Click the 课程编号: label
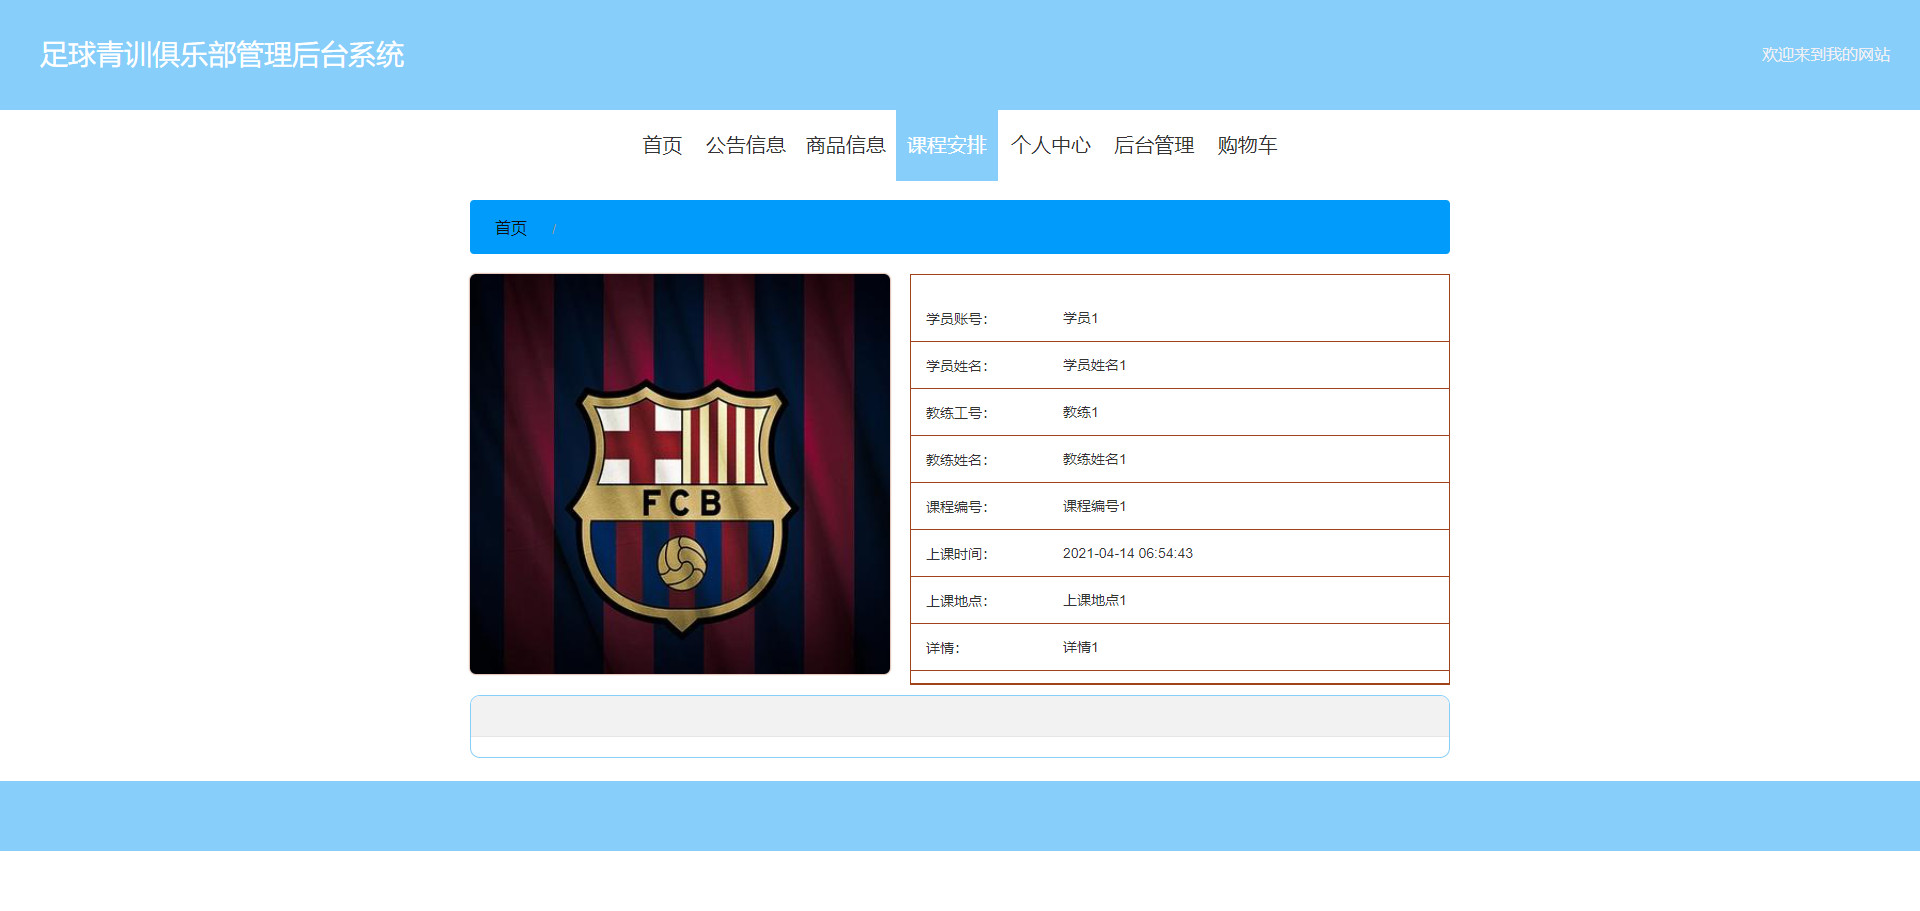Screen dimensions: 1920x911 957,507
